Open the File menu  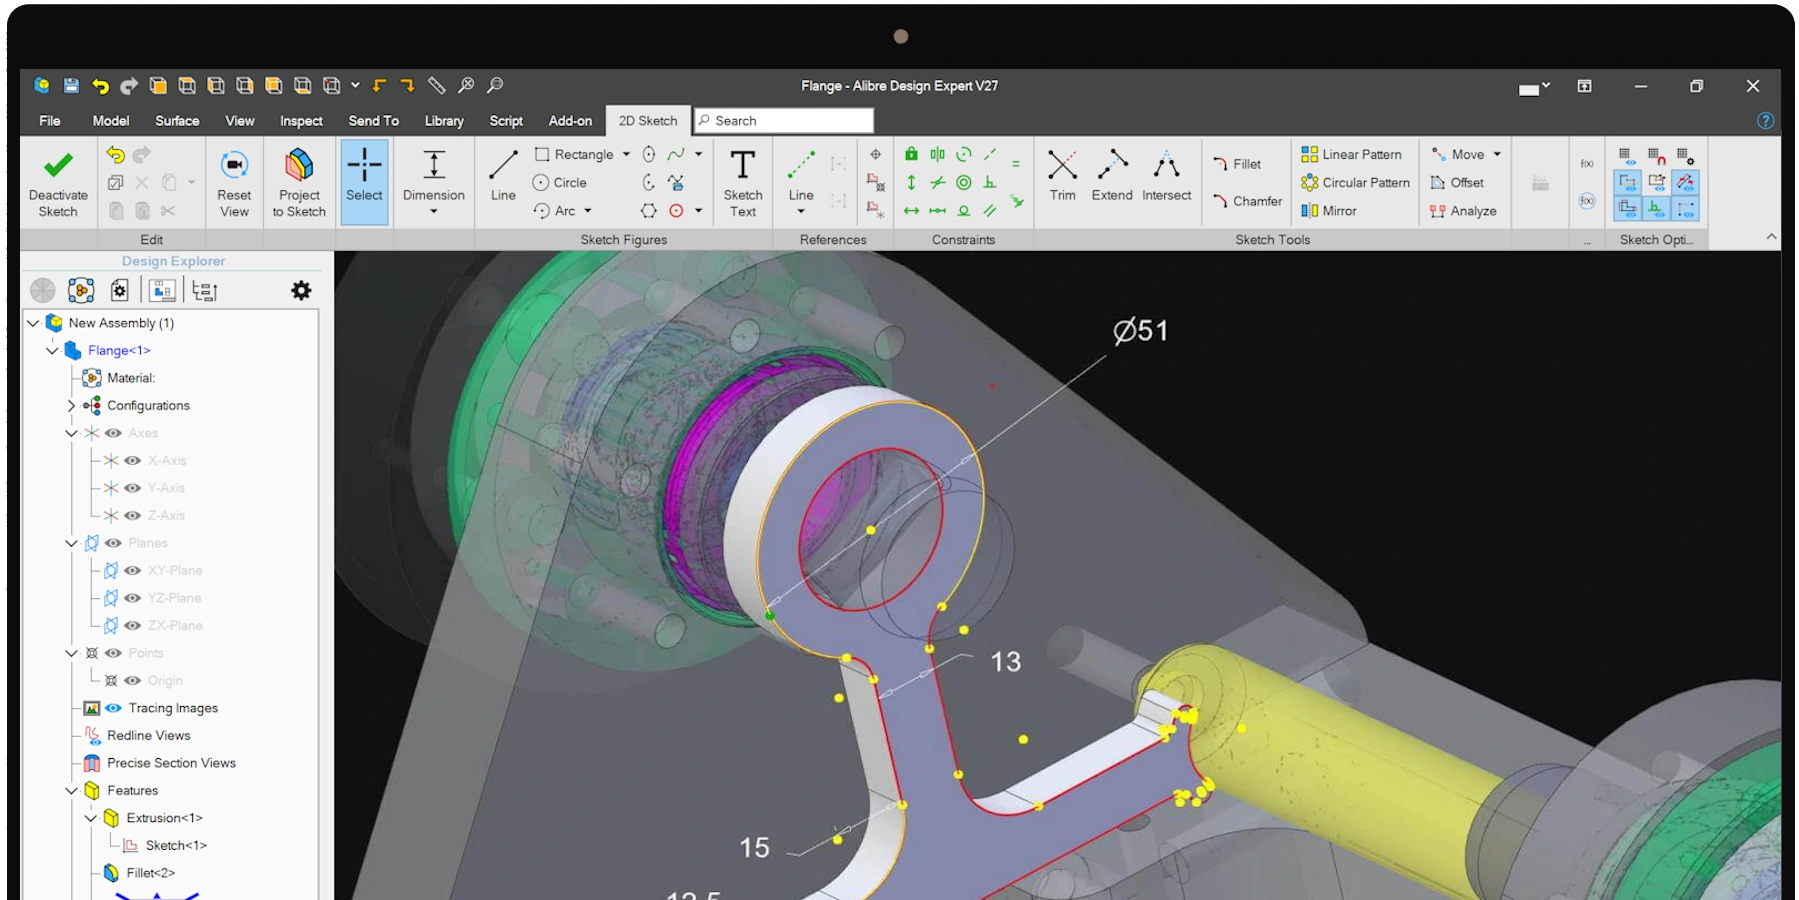point(50,121)
